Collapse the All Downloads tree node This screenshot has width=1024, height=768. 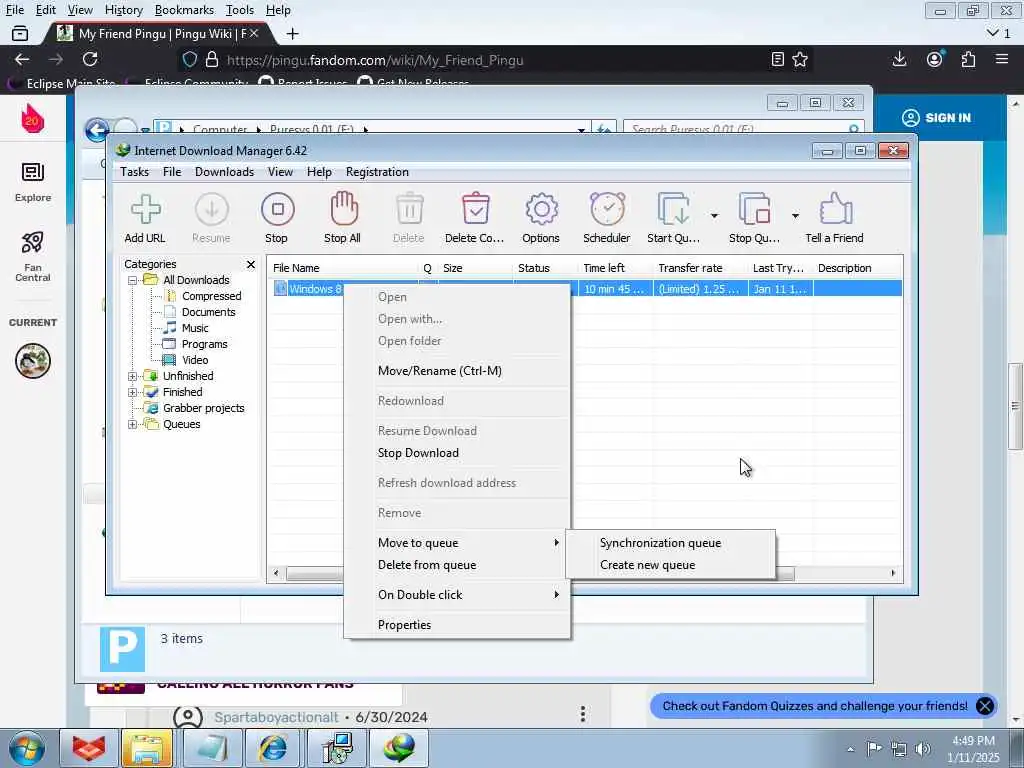[133, 280]
